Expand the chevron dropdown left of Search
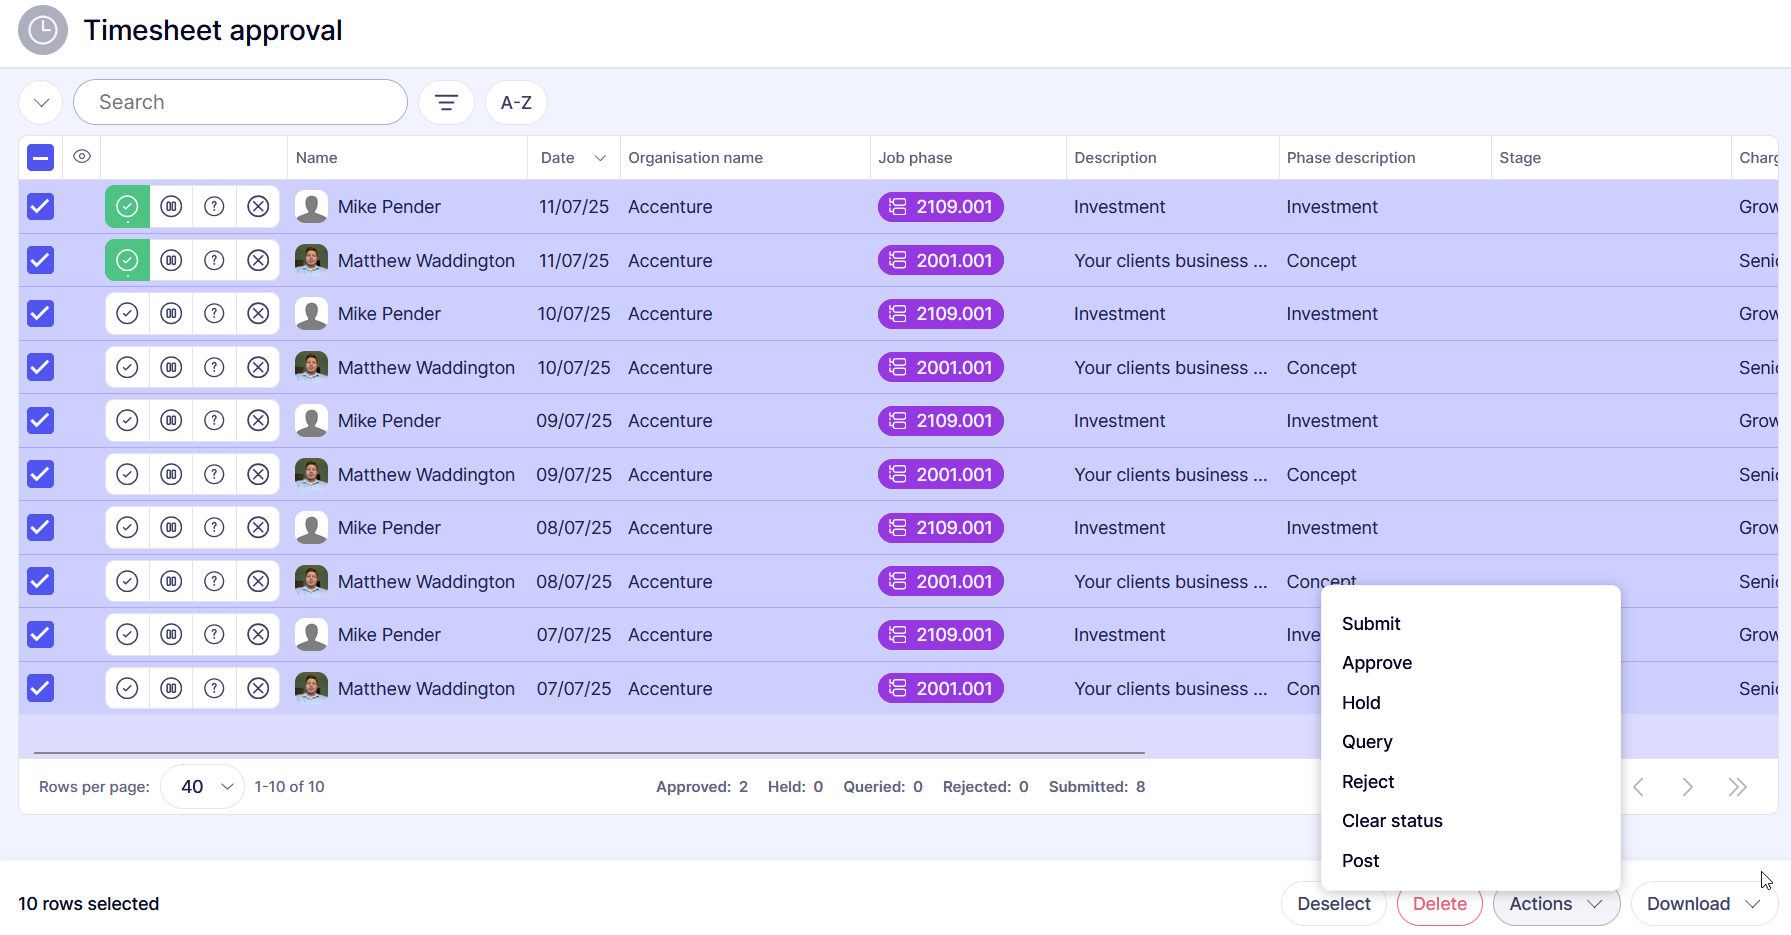Viewport: 1791px width, 935px height. pos(41,102)
